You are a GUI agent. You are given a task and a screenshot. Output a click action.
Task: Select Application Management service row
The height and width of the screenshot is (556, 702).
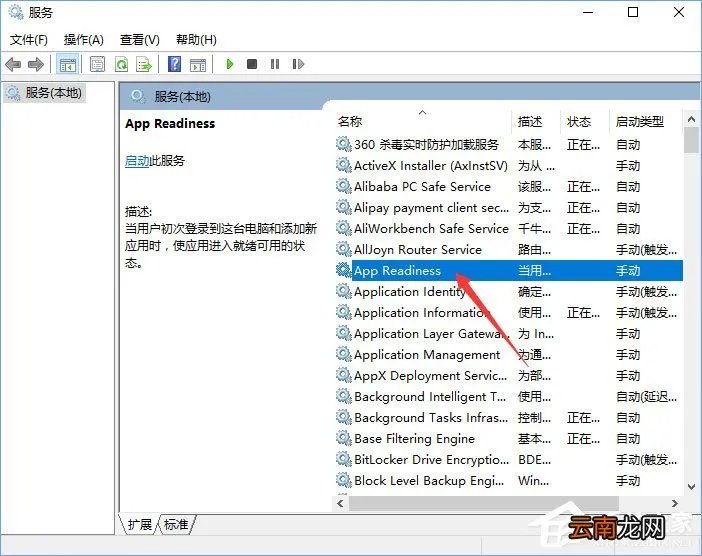click(509, 355)
